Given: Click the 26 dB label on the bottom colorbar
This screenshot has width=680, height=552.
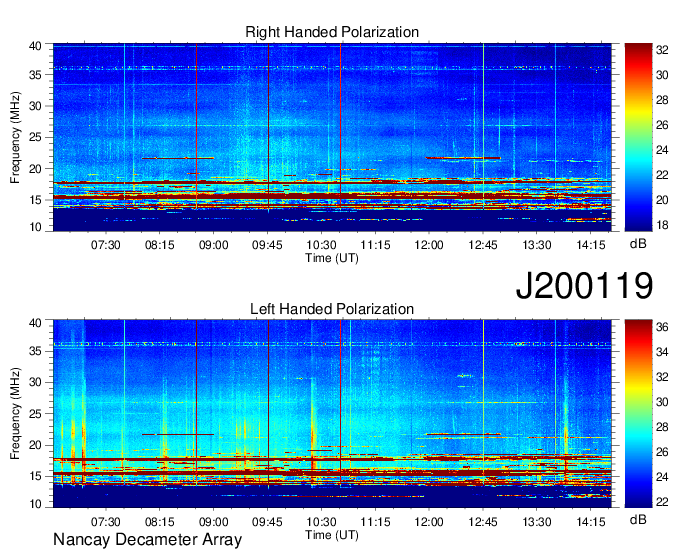Looking at the screenshot, I should click(662, 452).
